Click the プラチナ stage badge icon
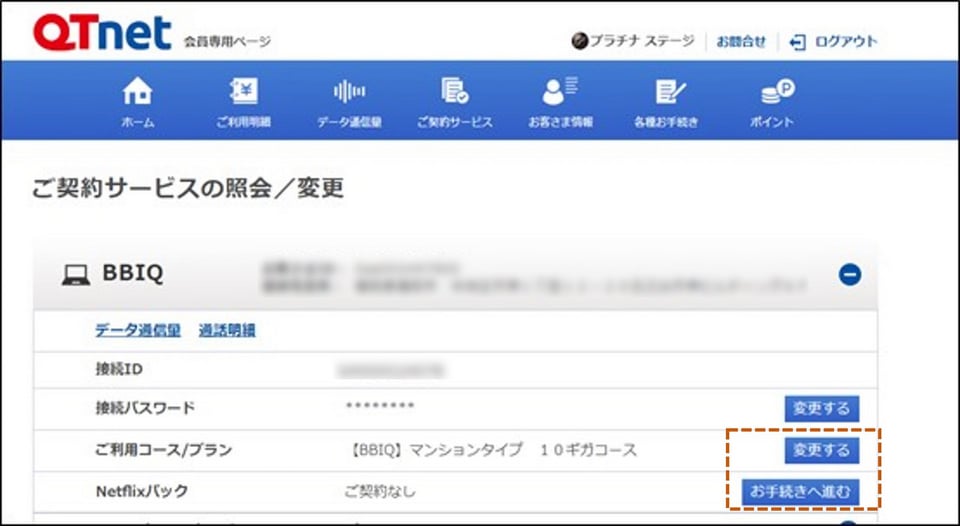This screenshot has height=526, width=960. tap(579, 41)
